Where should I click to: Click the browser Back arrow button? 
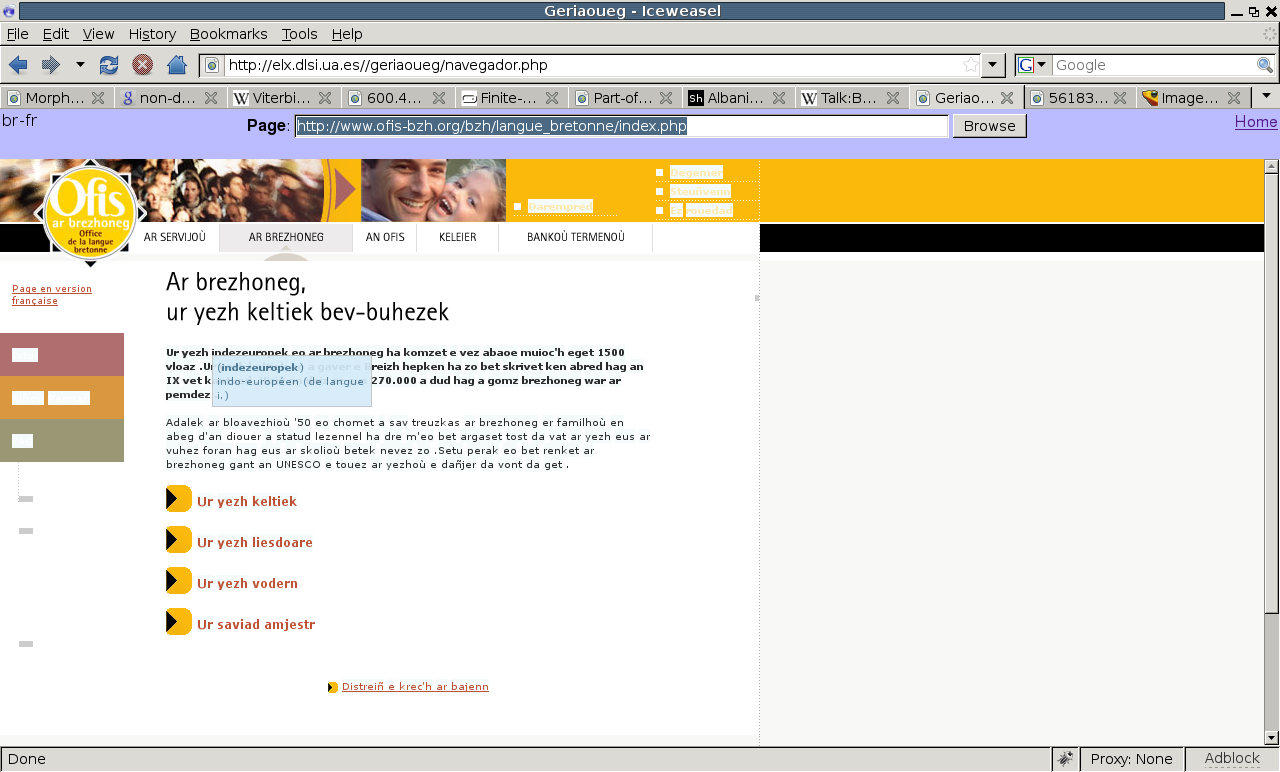[18, 65]
